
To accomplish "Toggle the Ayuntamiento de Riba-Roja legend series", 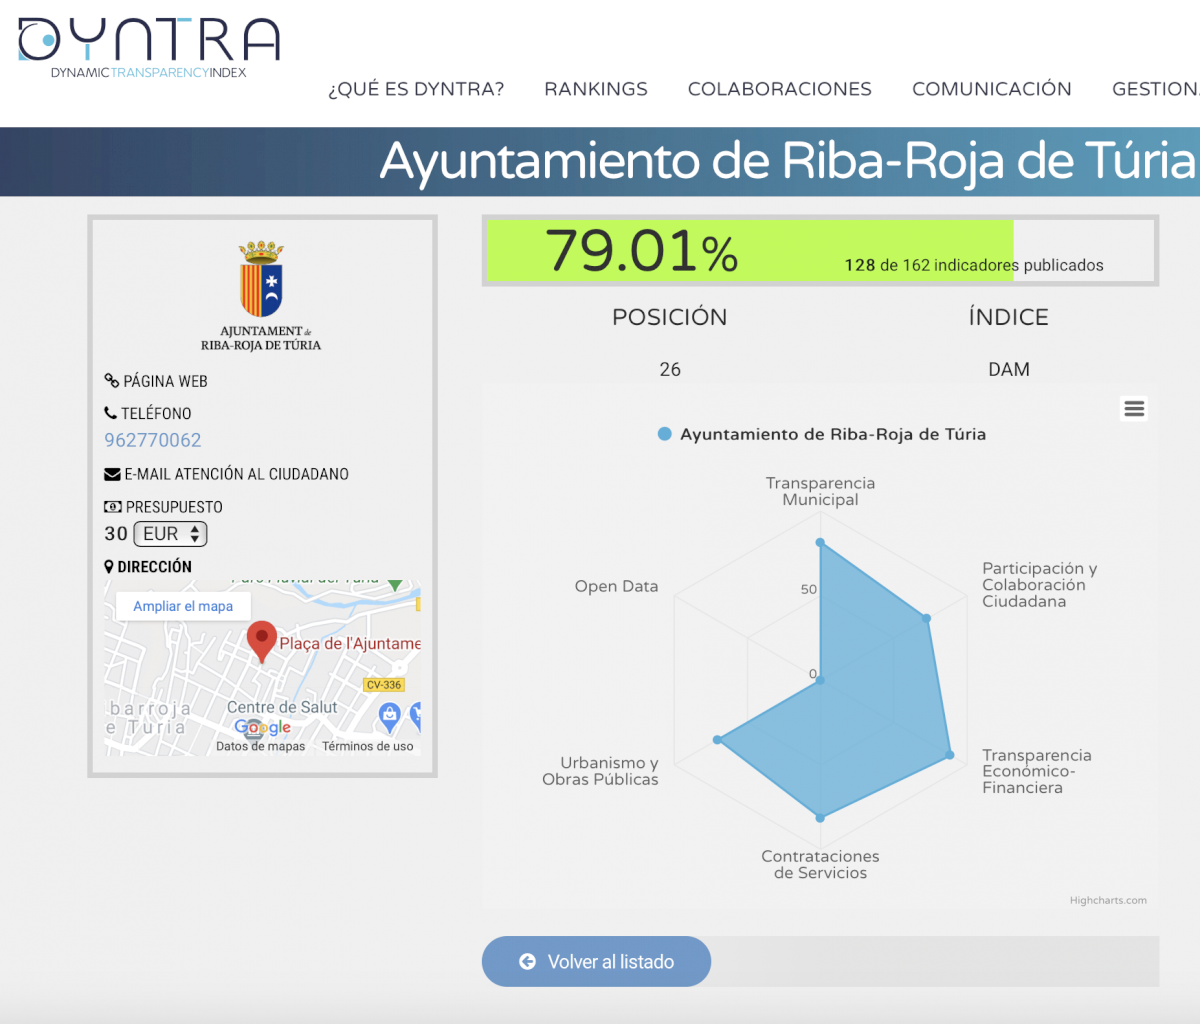I will tap(820, 434).
